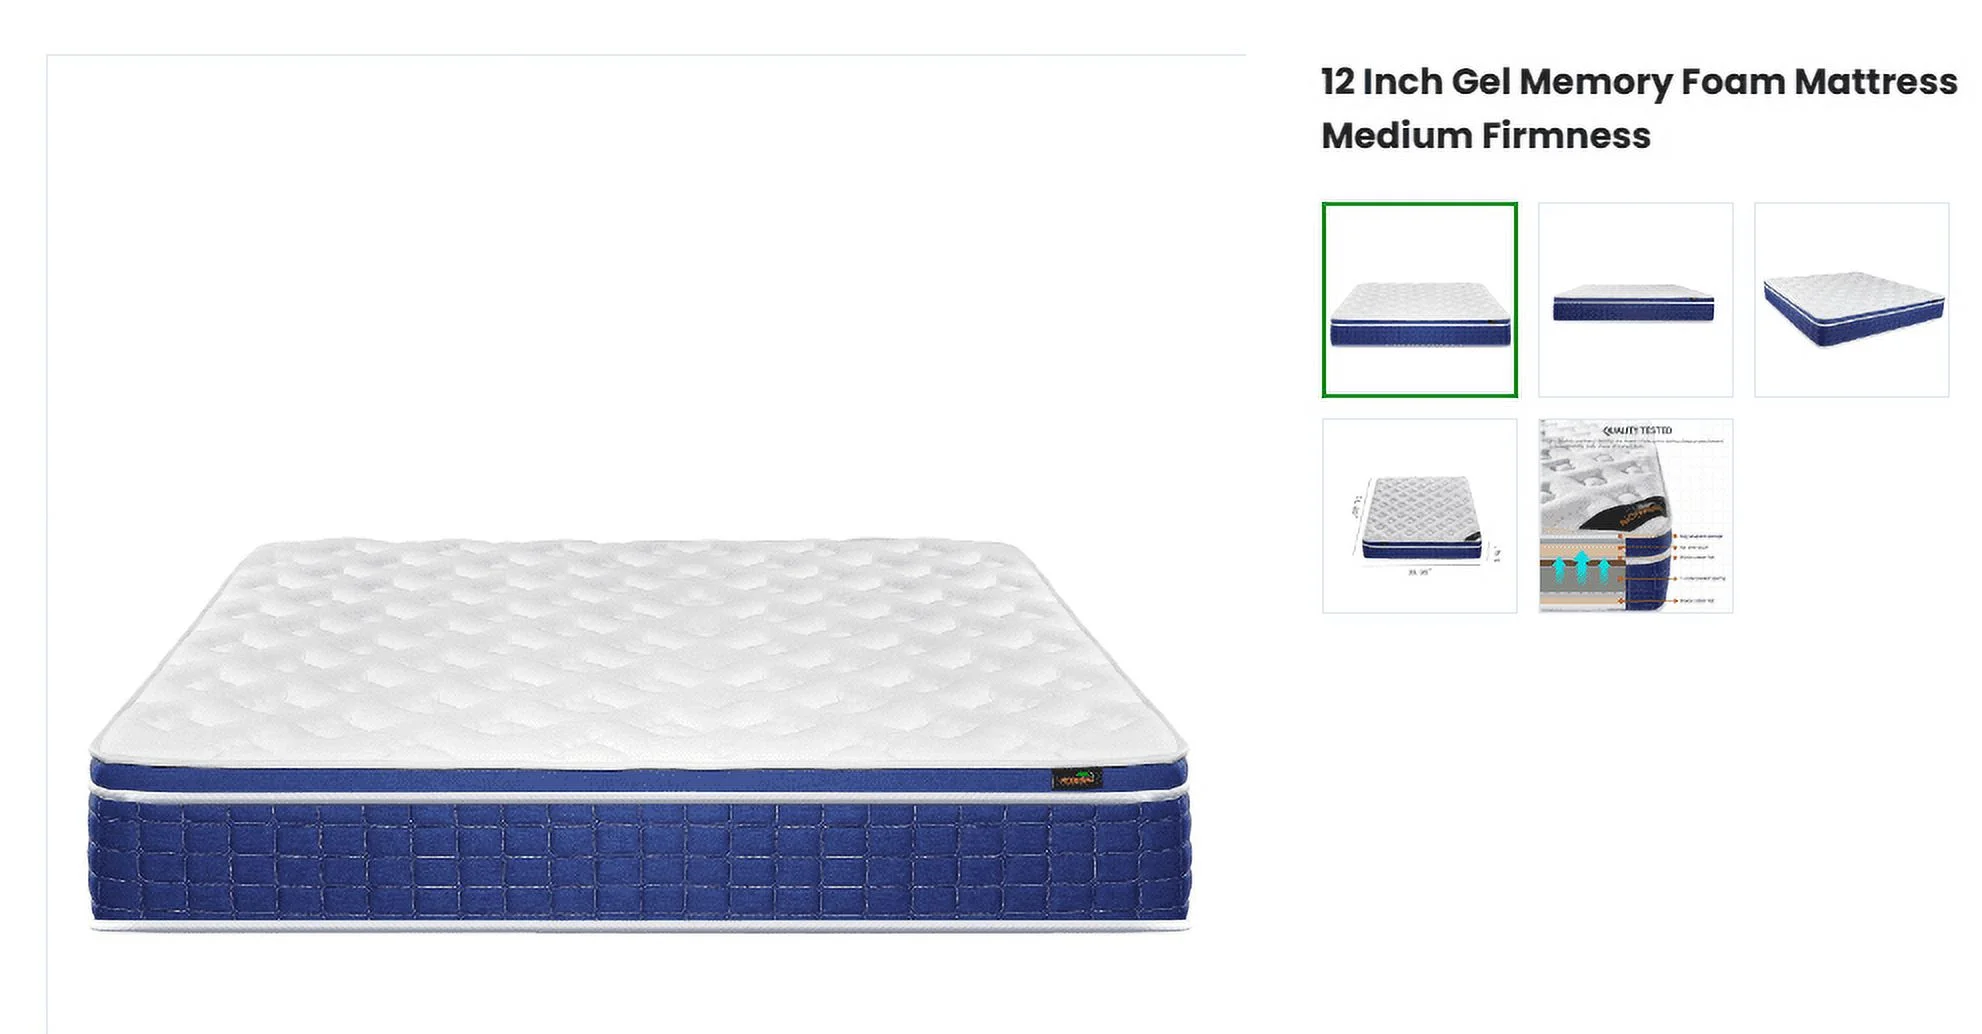Click the "QUALITY TESTED" heading in the last thumbnail
This screenshot has width=1982, height=1034.
click(1637, 431)
